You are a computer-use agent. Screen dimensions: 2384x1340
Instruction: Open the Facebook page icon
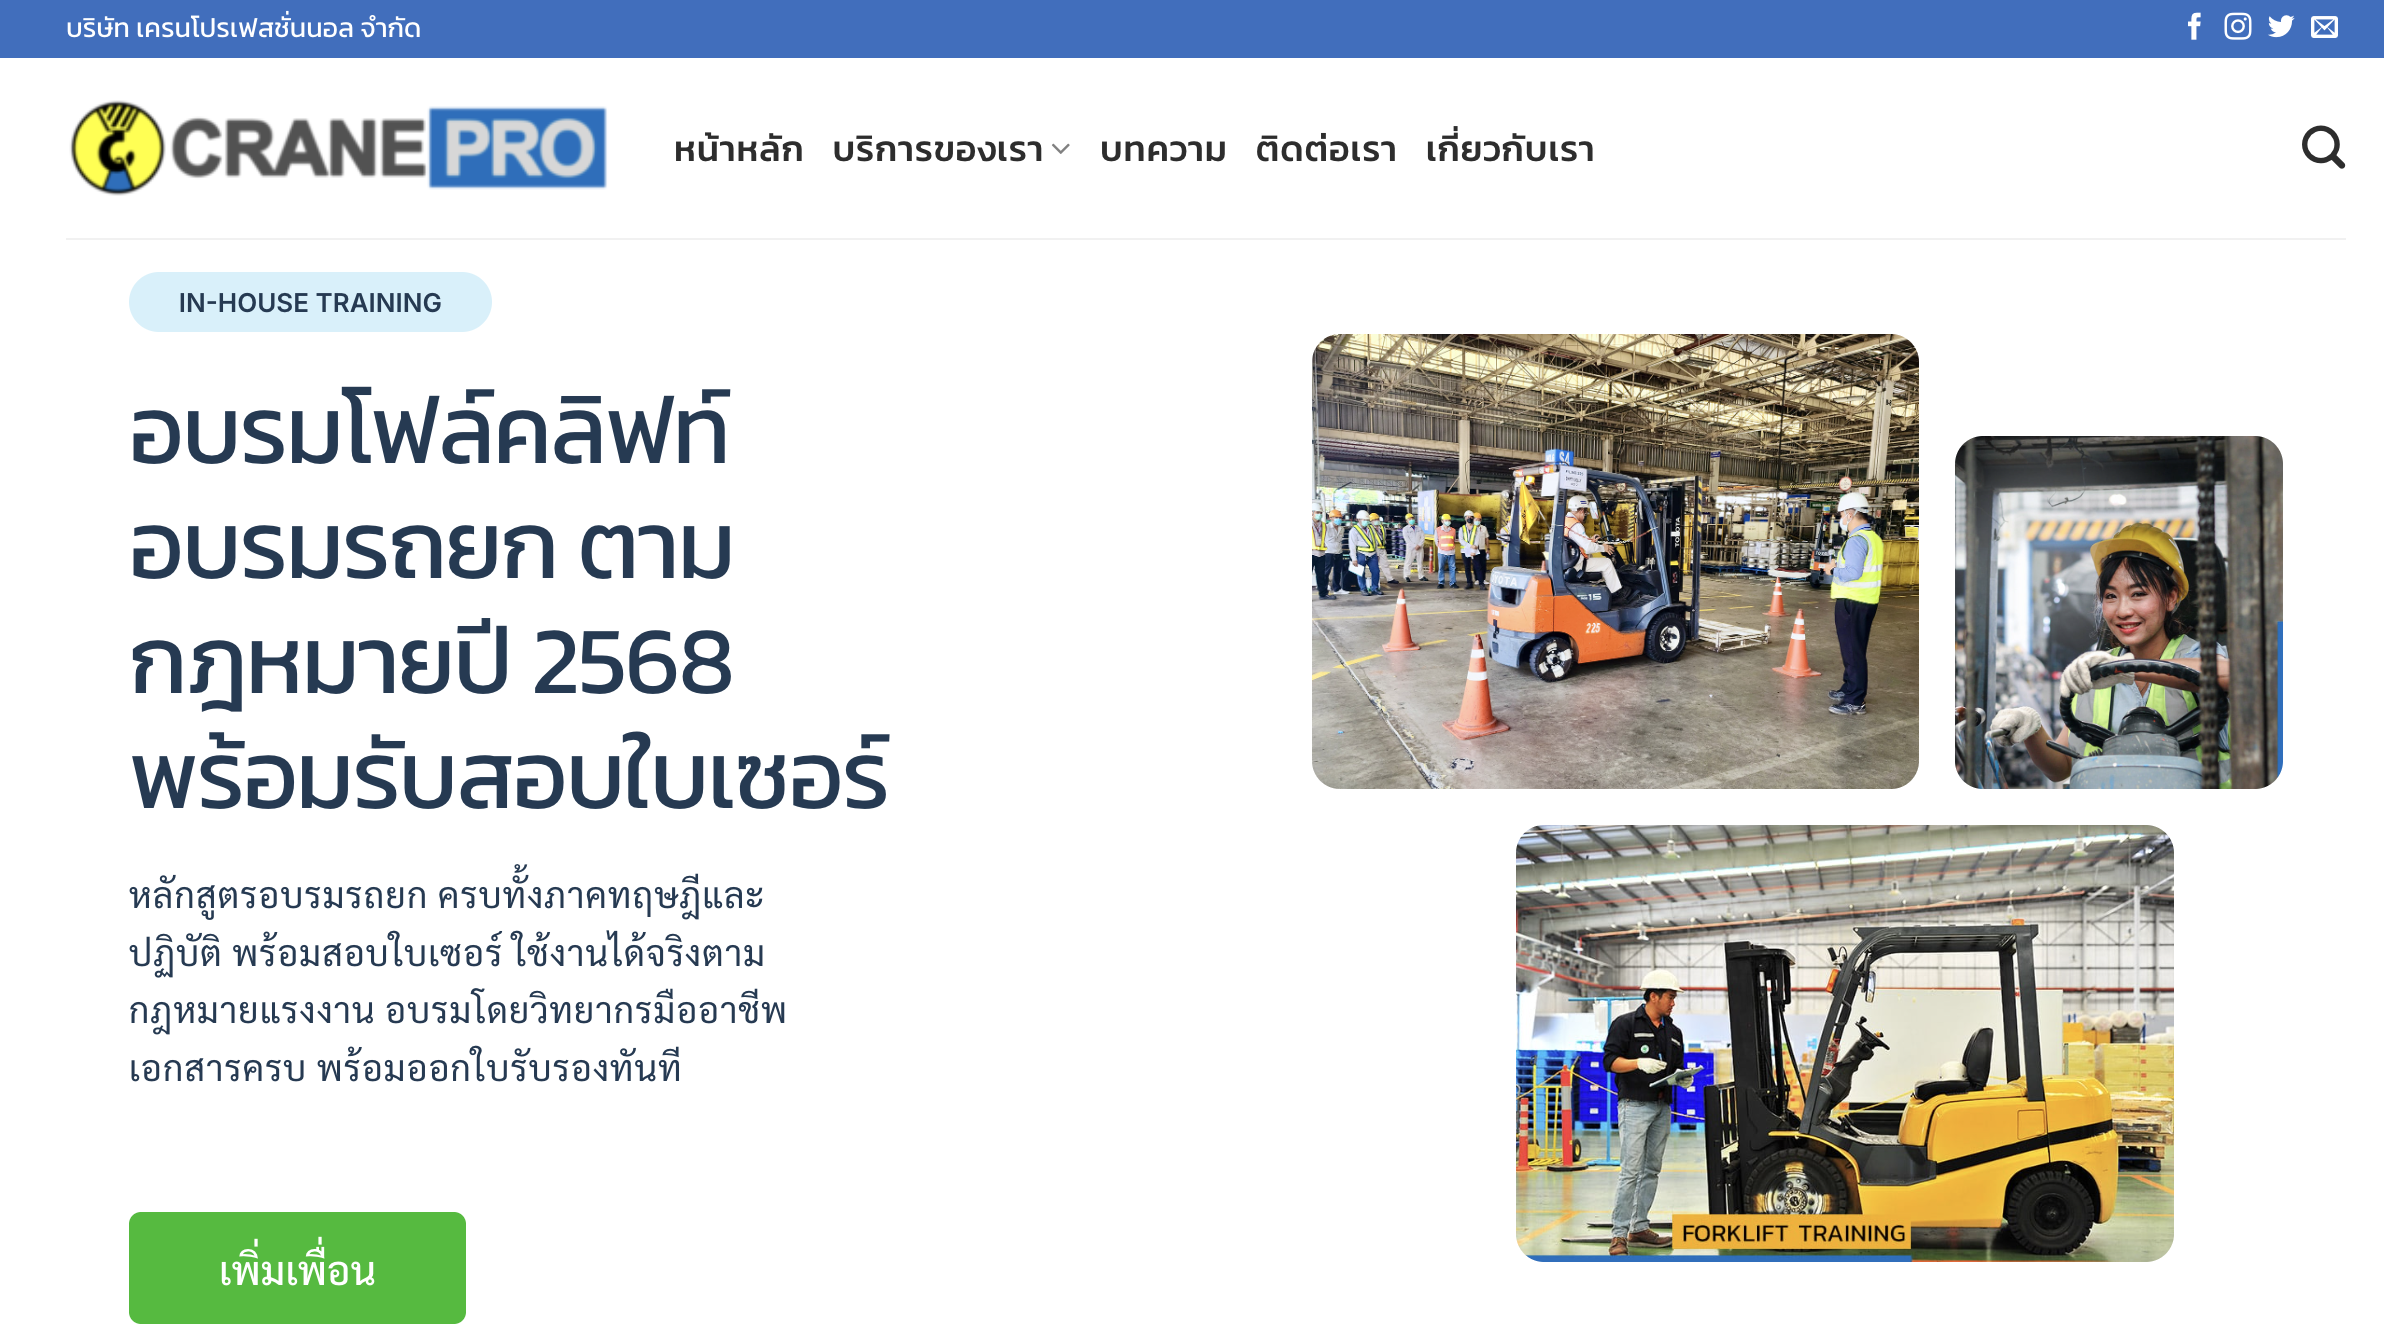[x=2193, y=27]
